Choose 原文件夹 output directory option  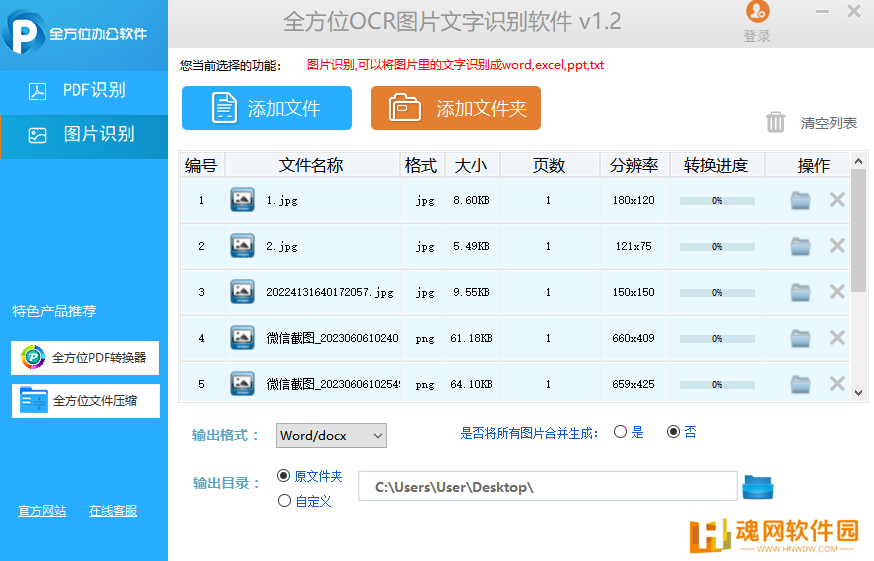tap(284, 476)
